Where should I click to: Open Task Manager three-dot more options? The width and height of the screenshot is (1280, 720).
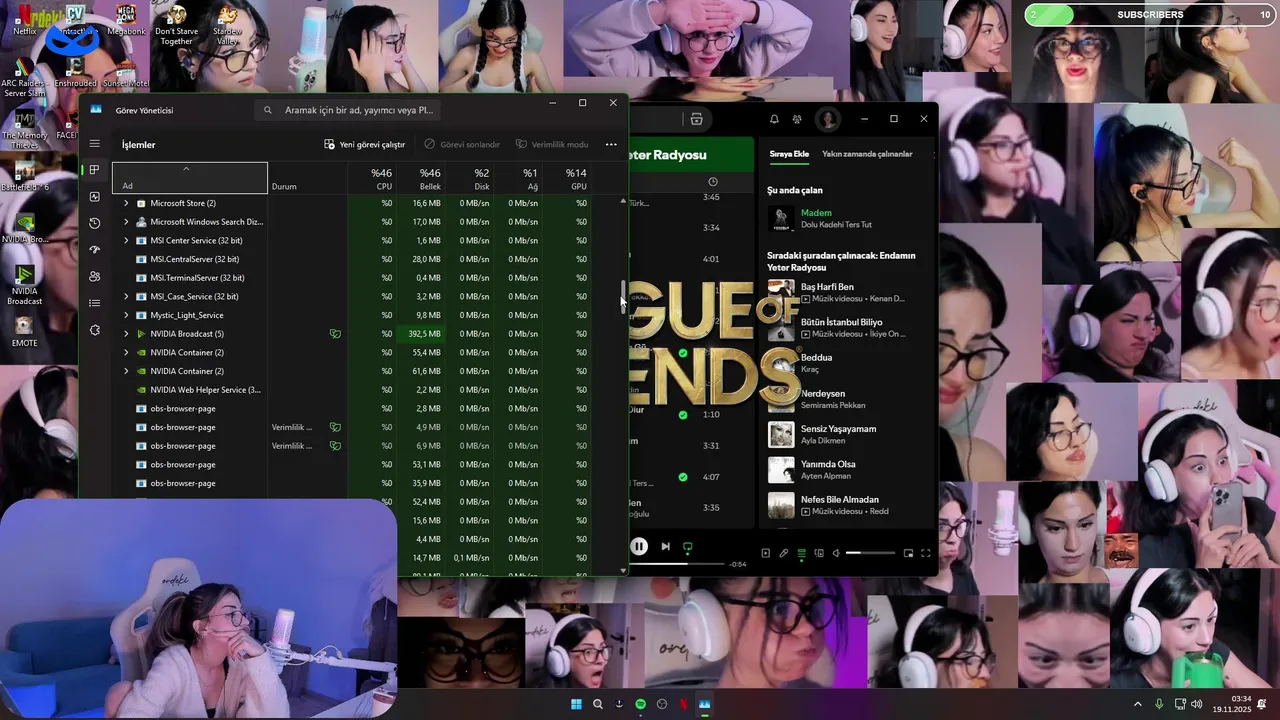(x=611, y=144)
